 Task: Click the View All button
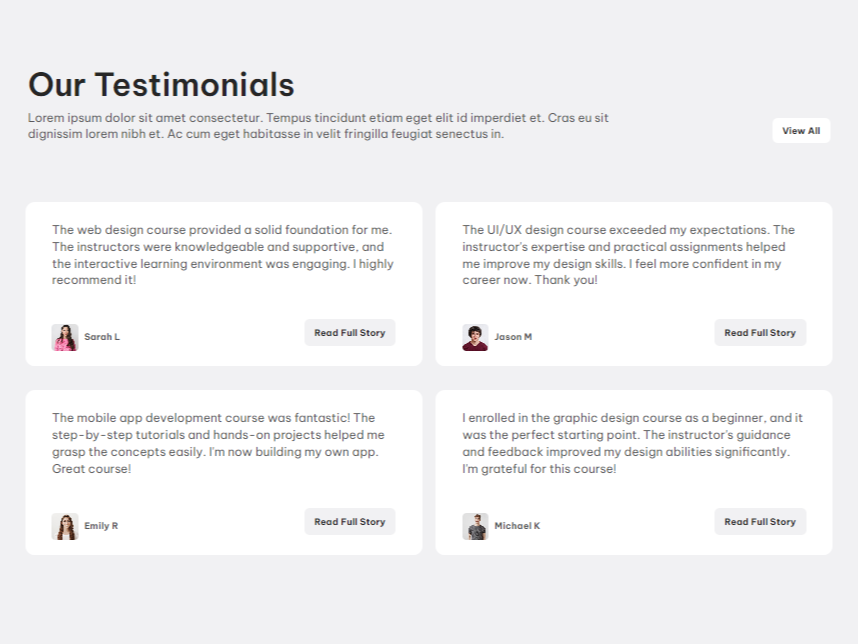click(x=801, y=131)
